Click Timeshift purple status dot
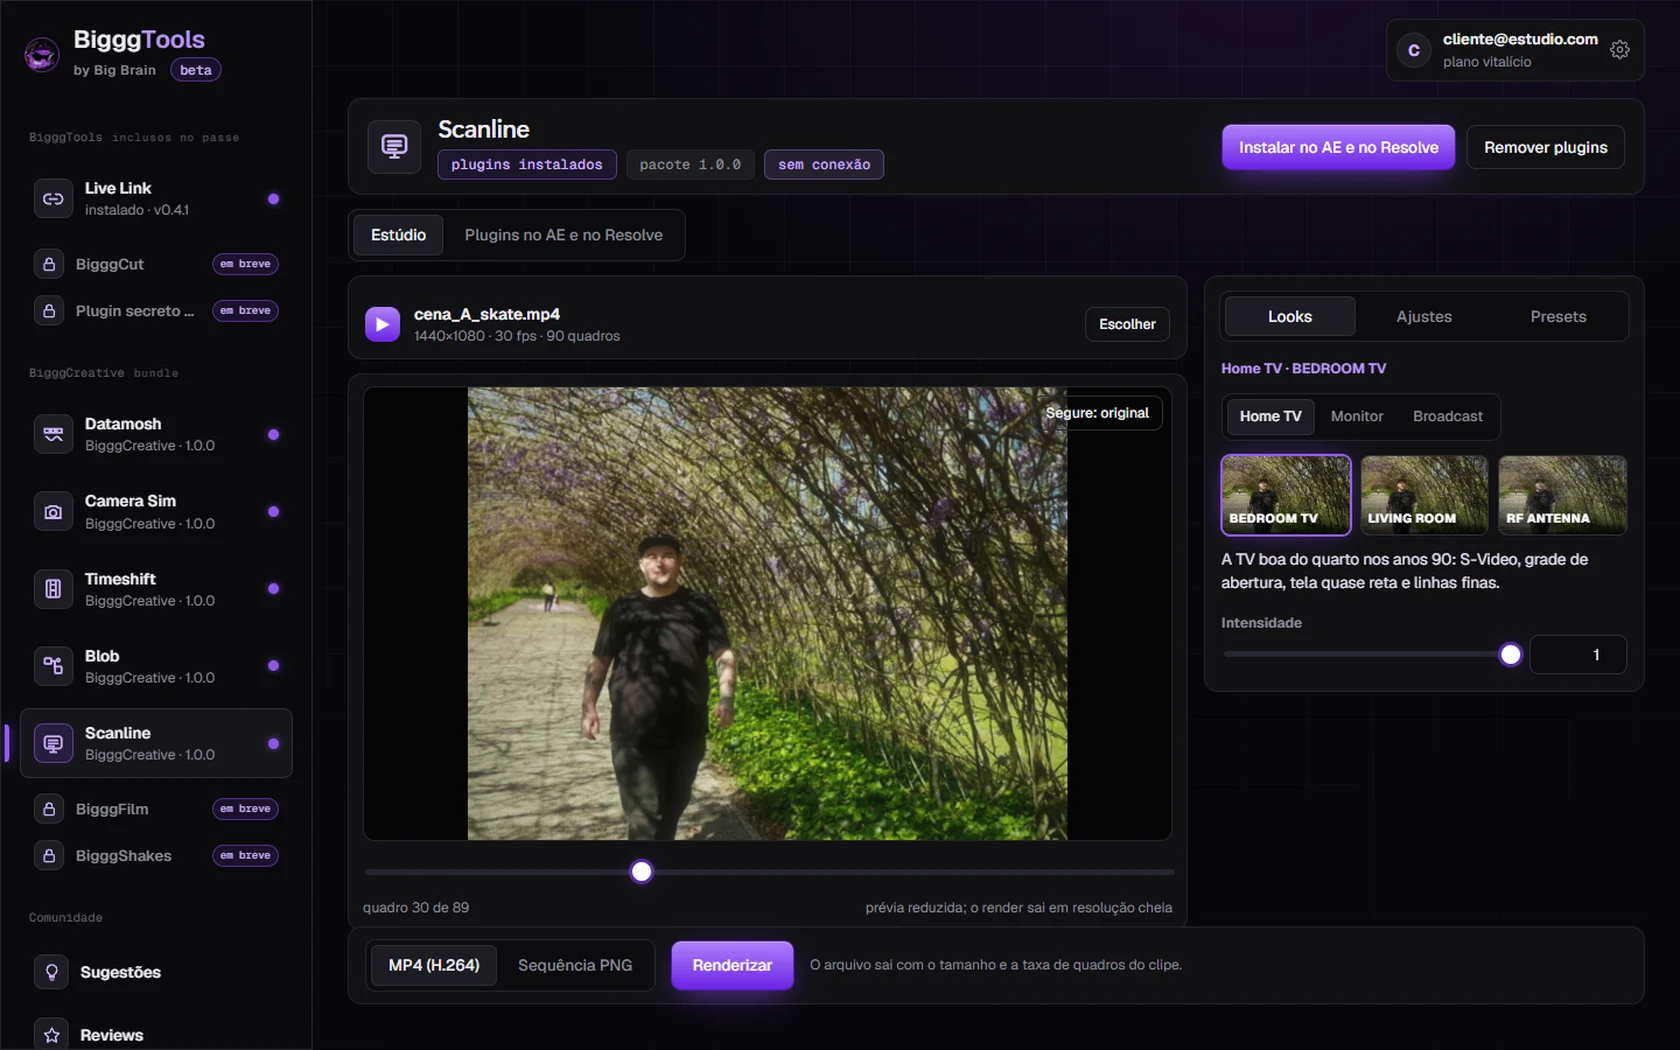 click(x=273, y=589)
